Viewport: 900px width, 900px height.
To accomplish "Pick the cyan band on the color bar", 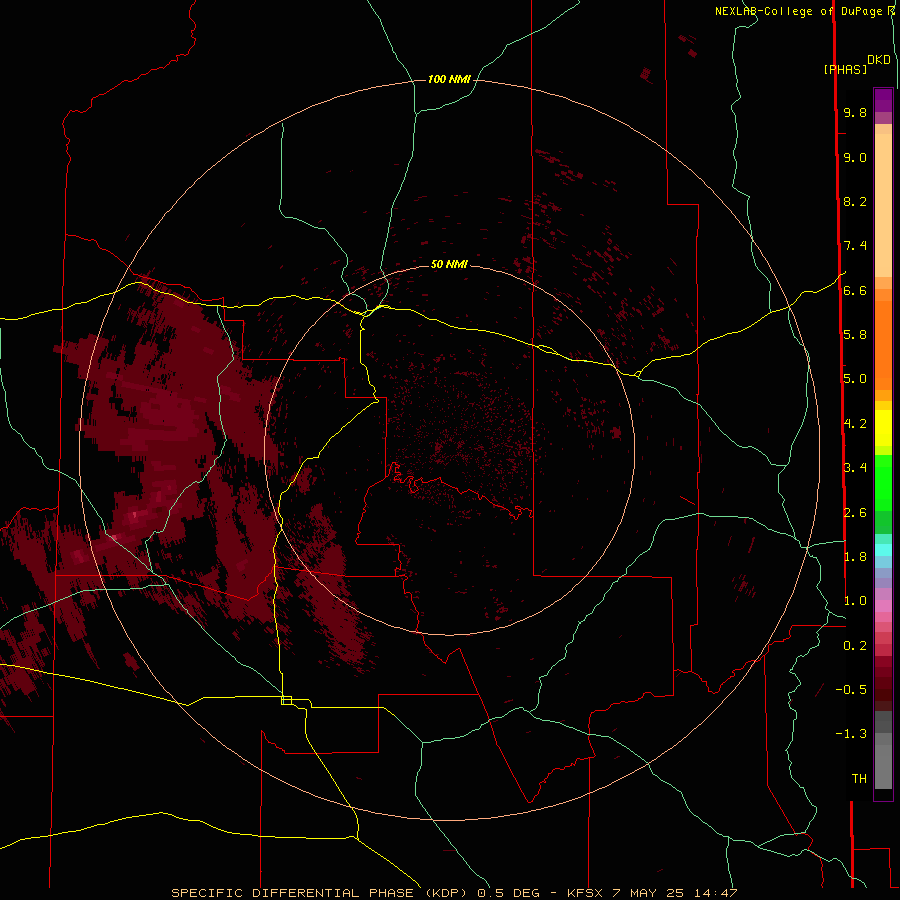I will (x=883, y=550).
